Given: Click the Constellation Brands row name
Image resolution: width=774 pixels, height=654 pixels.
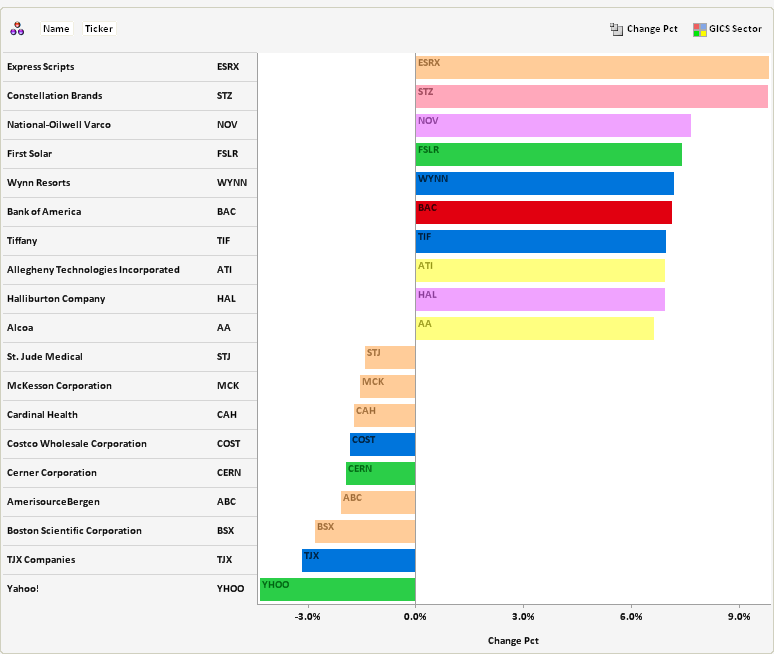Looking at the screenshot, I should (54, 96).
